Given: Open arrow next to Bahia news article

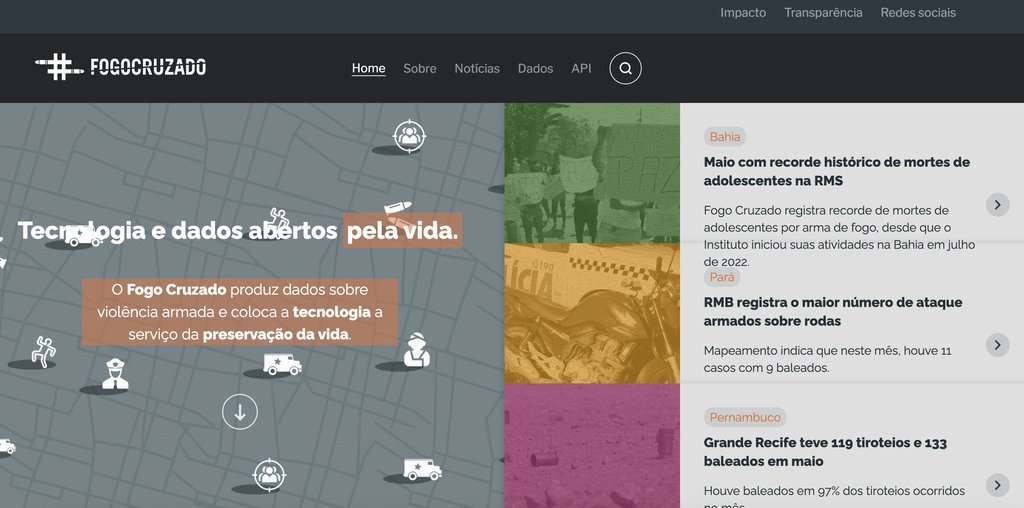Looking at the screenshot, I should click(997, 205).
